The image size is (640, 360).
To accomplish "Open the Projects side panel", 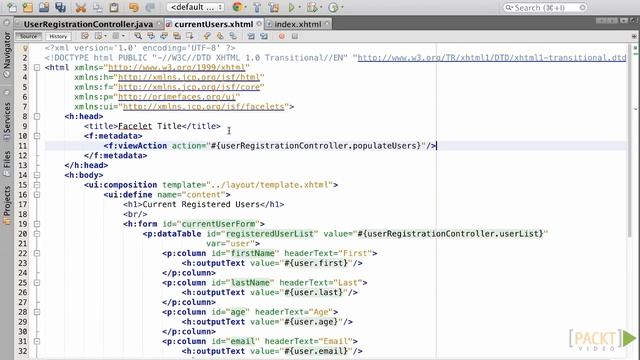I will 7,205.
